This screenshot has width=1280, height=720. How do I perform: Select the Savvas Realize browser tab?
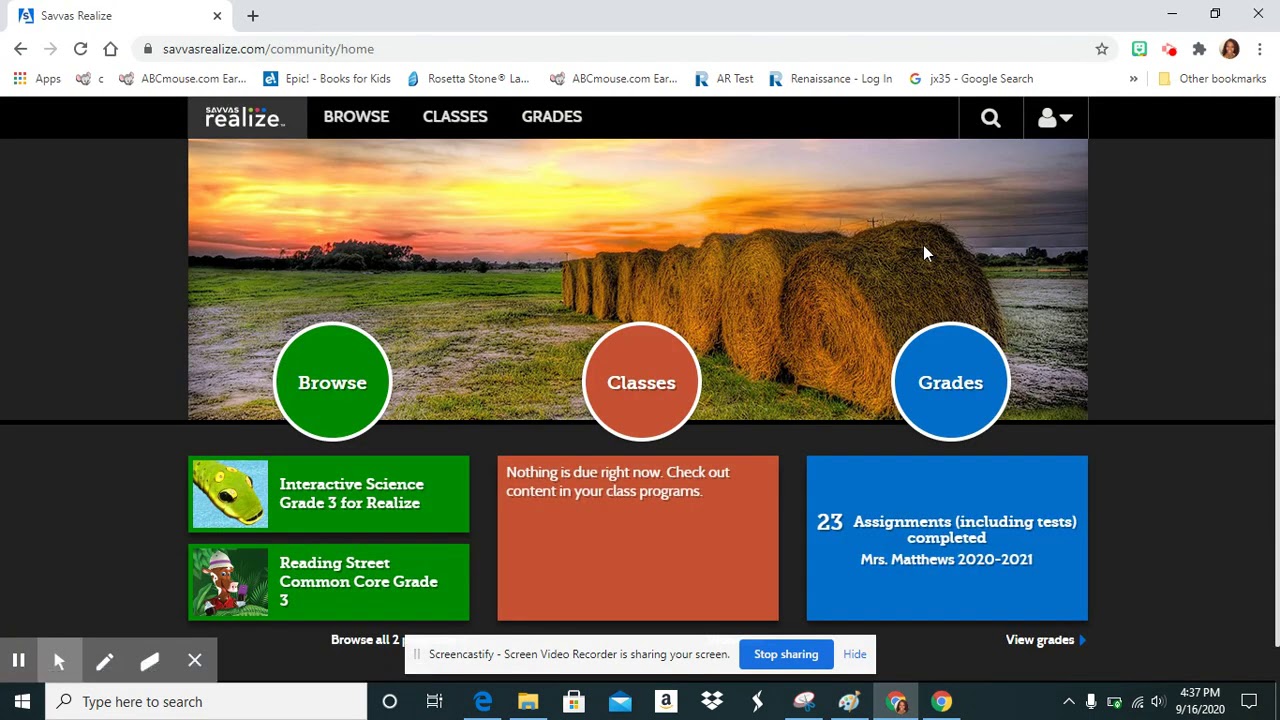coord(120,16)
